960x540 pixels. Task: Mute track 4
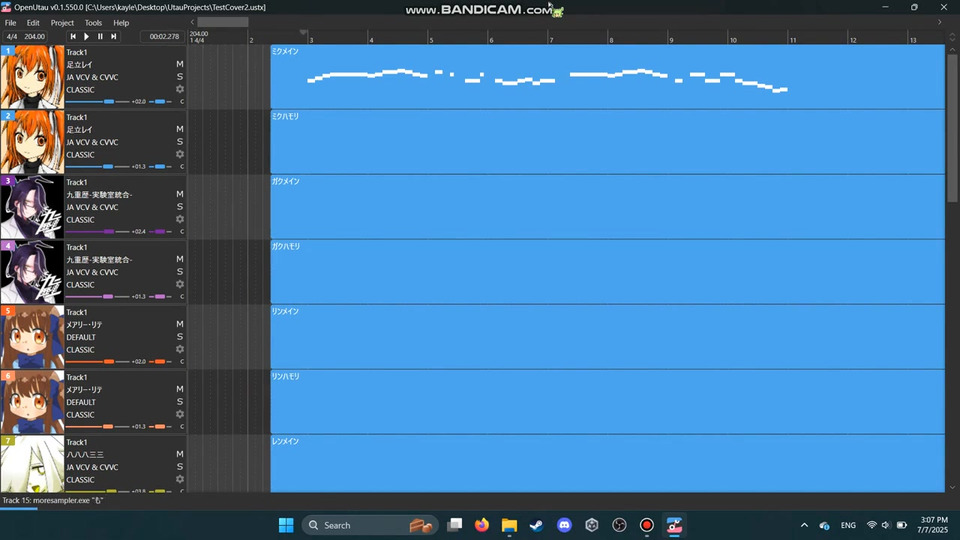(x=179, y=258)
